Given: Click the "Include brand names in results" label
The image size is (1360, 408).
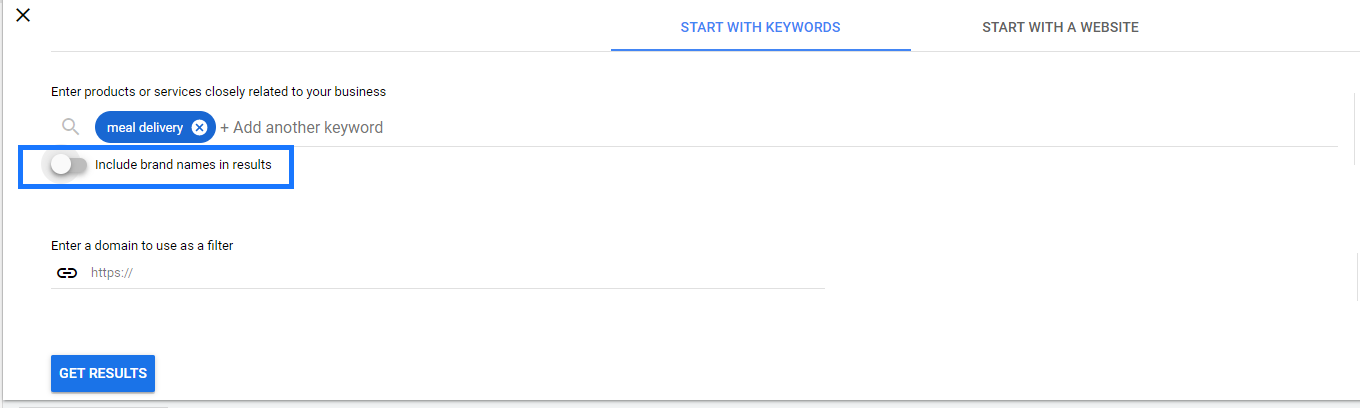Looking at the screenshot, I should [x=183, y=165].
